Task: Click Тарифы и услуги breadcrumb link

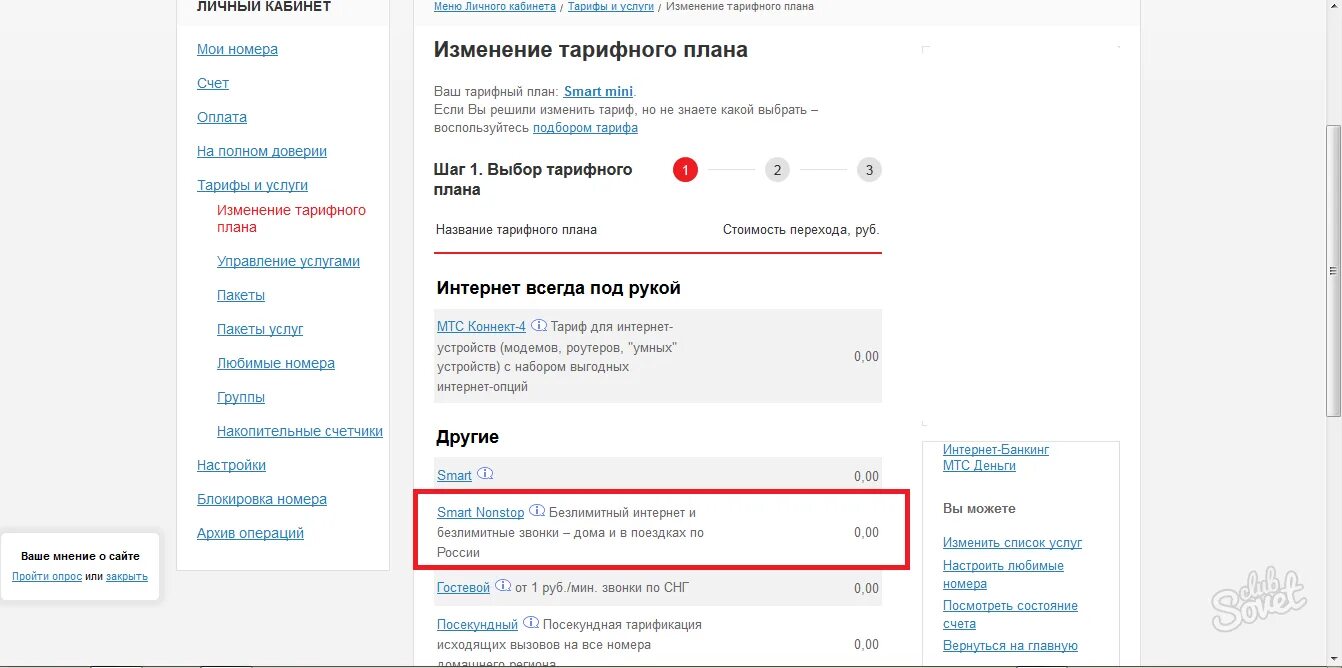Action: pyautogui.click(x=611, y=6)
